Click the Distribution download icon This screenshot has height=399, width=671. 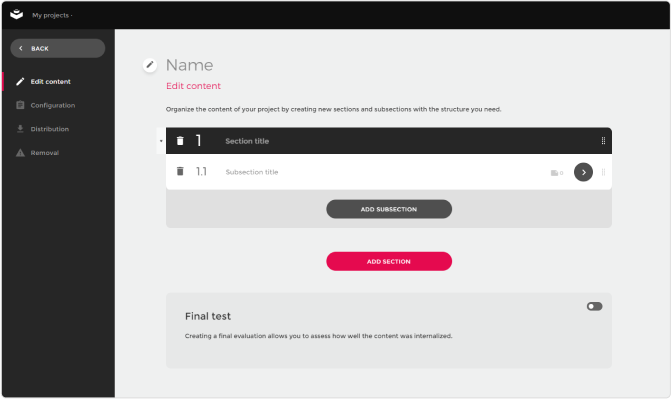(x=20, y=129)
